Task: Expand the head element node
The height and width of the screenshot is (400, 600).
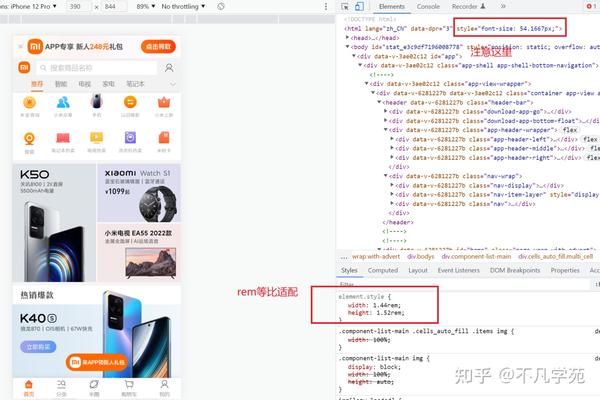Action: point(347,38)
